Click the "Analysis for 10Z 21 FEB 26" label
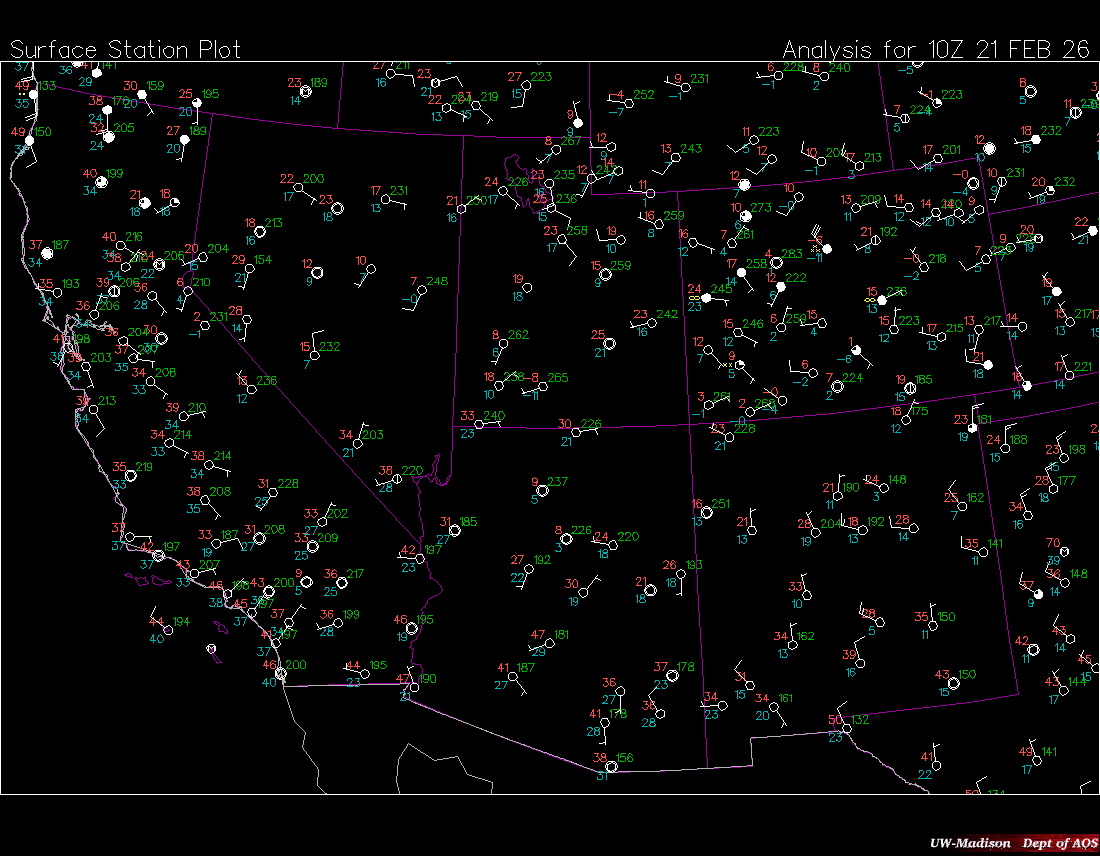1100x856 pixels. point(935,49)
